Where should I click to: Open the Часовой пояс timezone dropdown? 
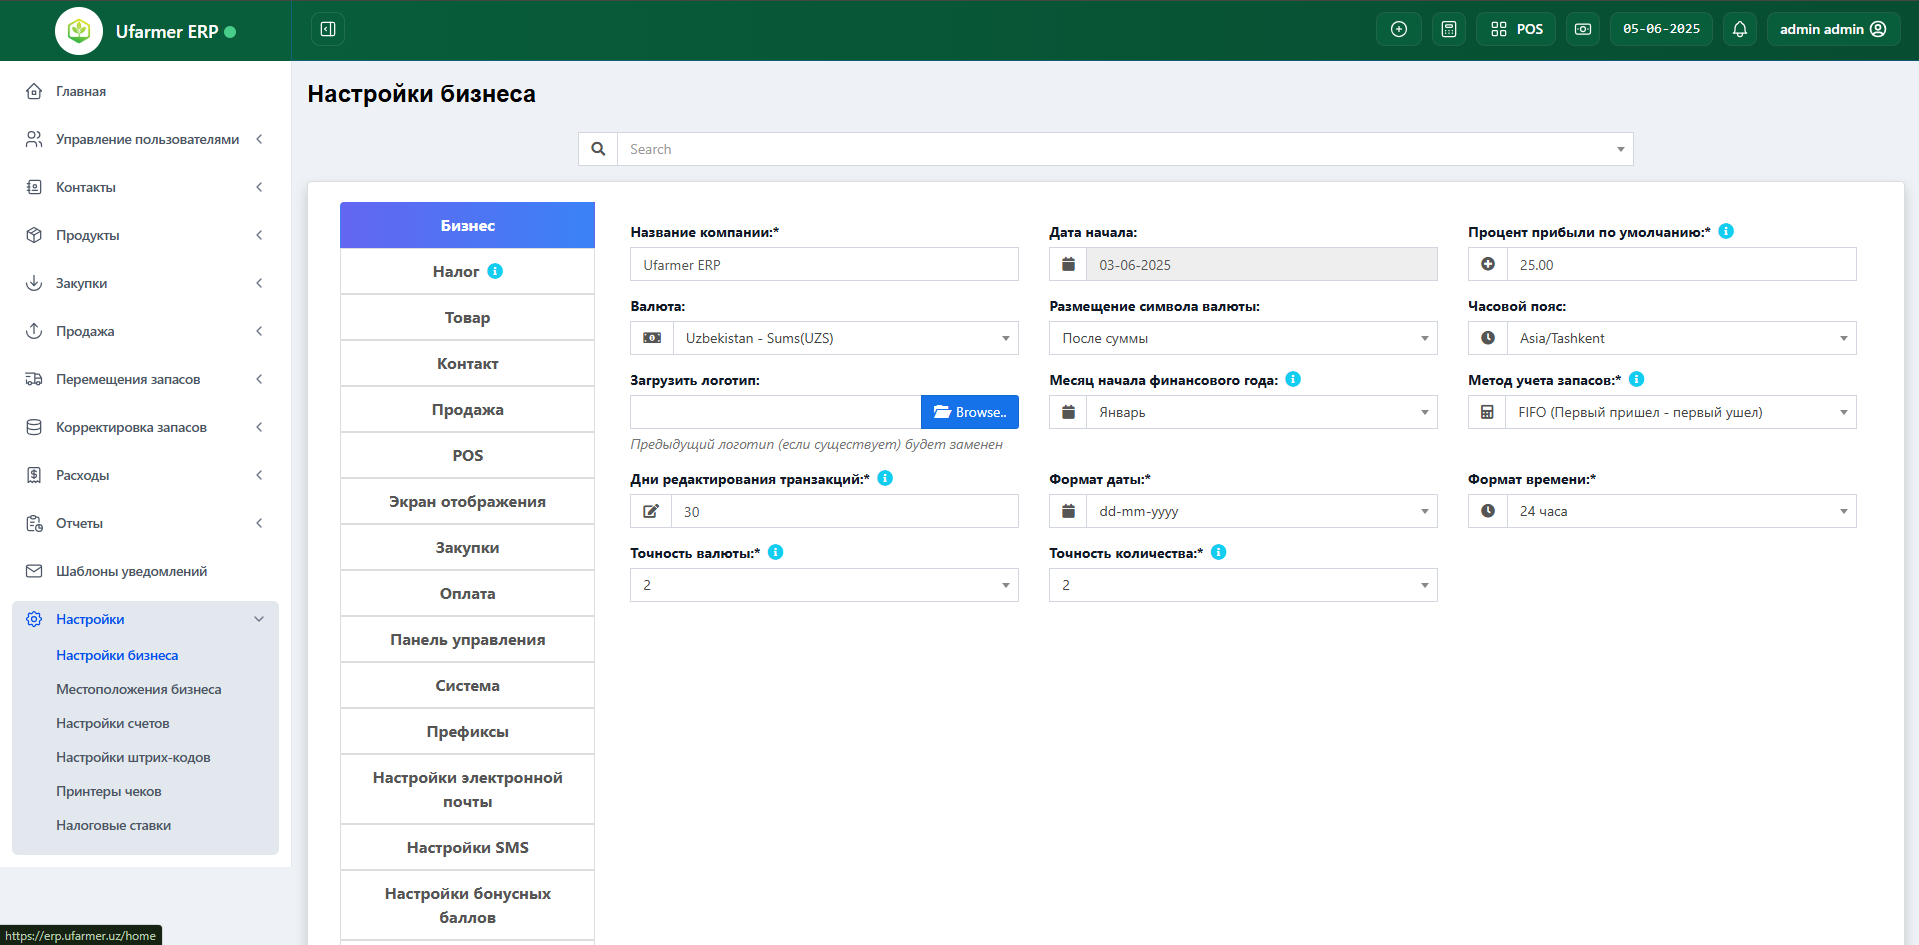pos(1680,338)
